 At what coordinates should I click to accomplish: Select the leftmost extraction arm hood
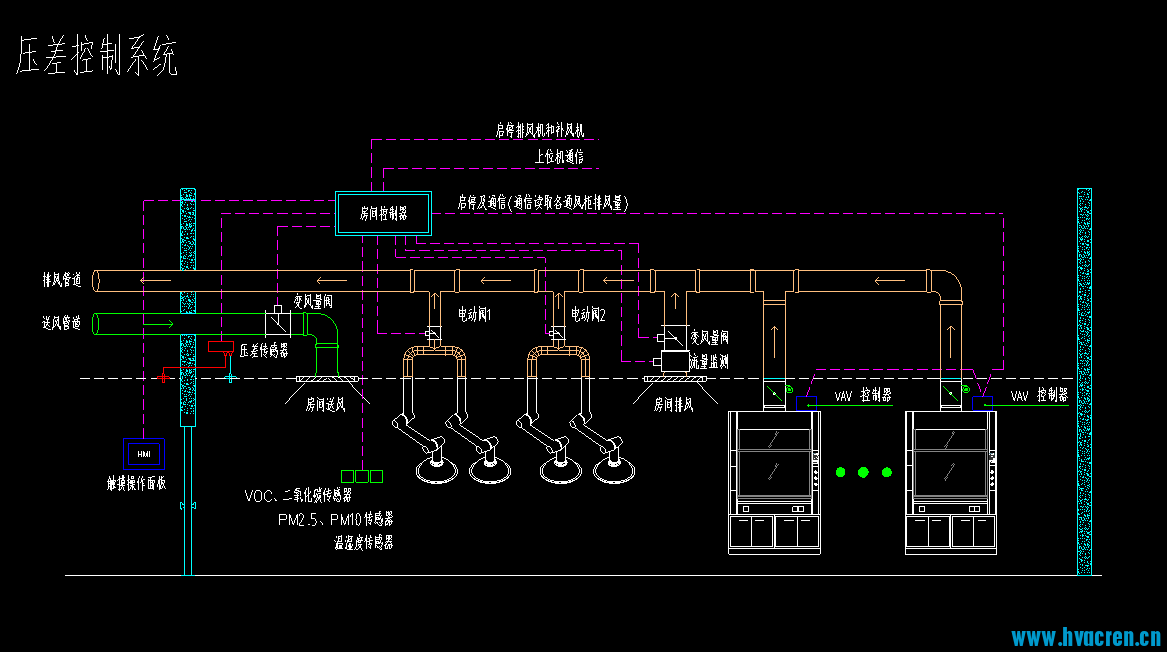point(437,468)
